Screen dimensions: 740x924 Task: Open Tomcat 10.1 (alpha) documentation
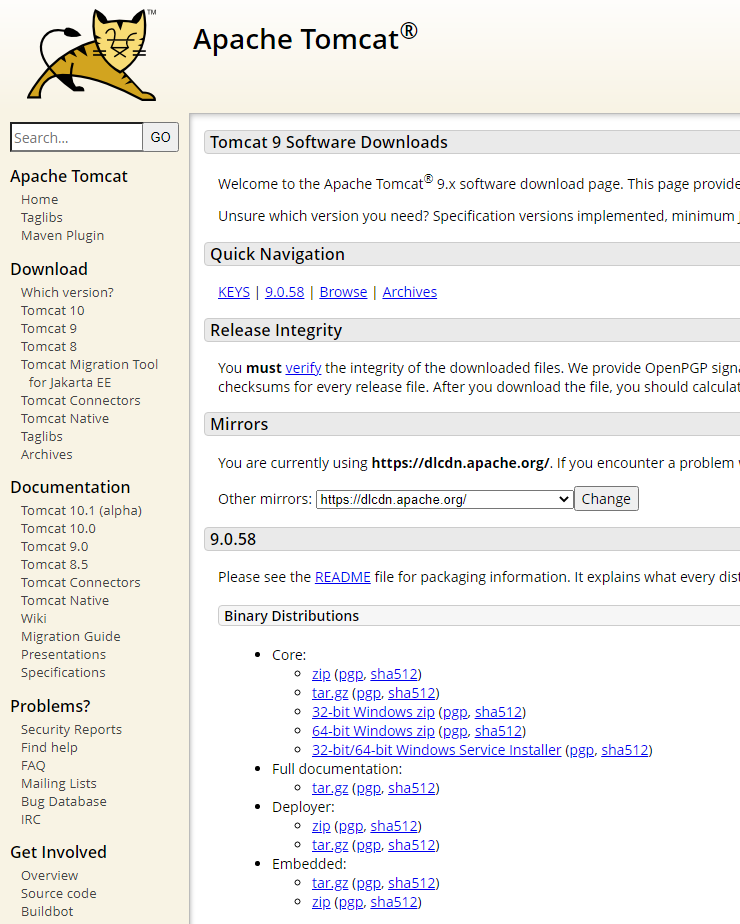(81, 510)
